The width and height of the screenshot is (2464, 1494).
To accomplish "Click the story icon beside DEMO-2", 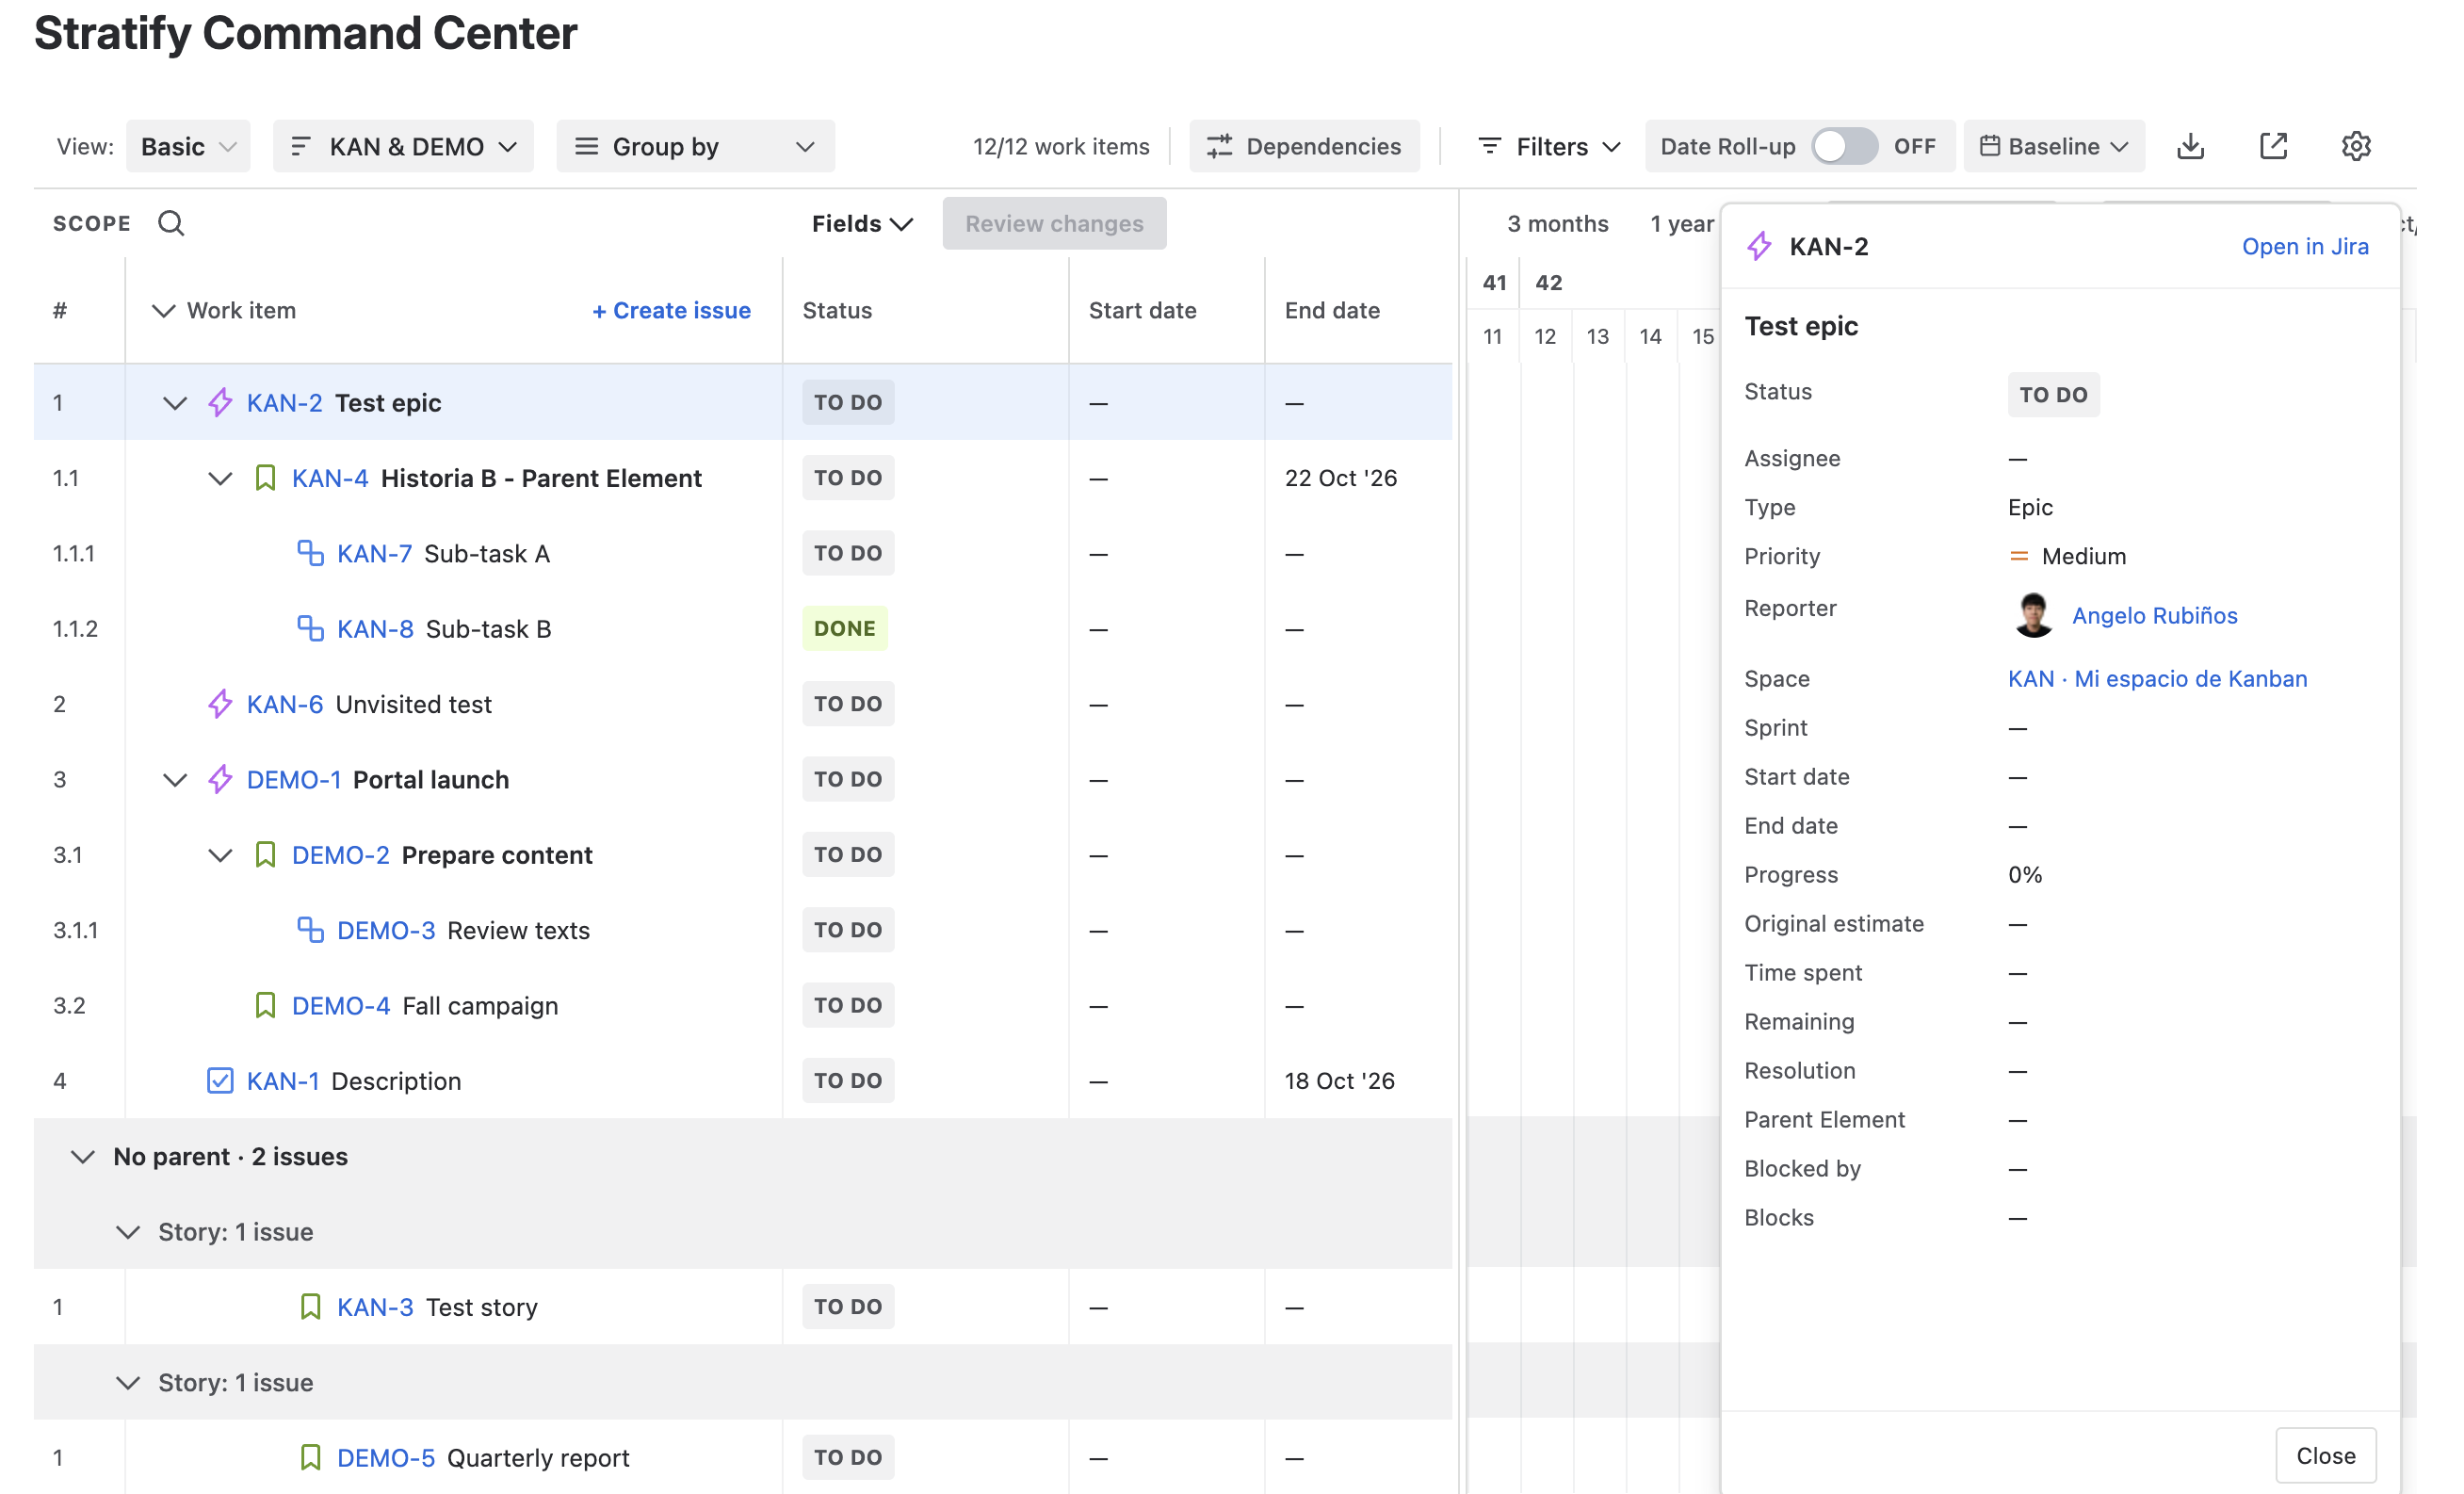I will [265, 855].
